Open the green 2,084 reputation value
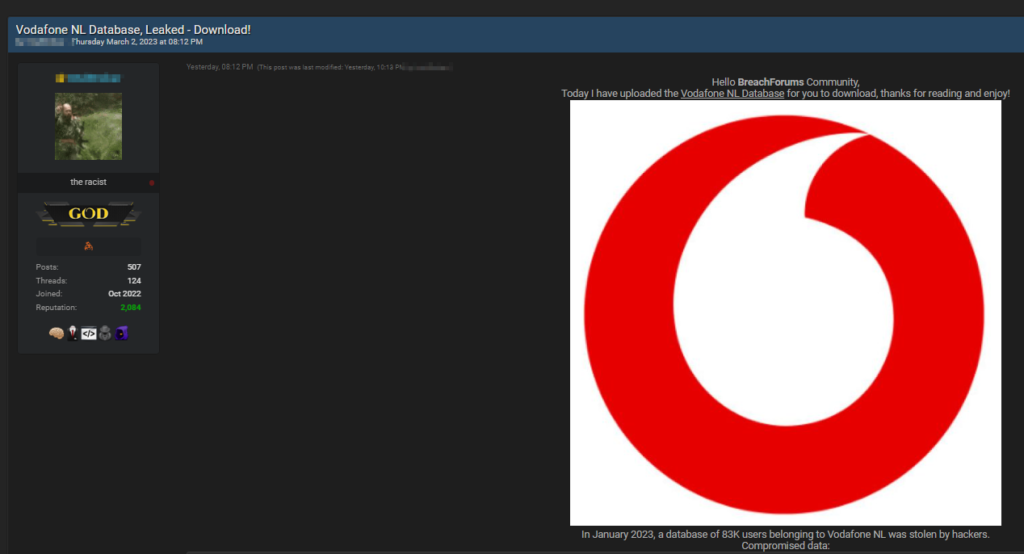This screenshot has height=554, width=1024. pyautogui.click(x=130, y=307)
